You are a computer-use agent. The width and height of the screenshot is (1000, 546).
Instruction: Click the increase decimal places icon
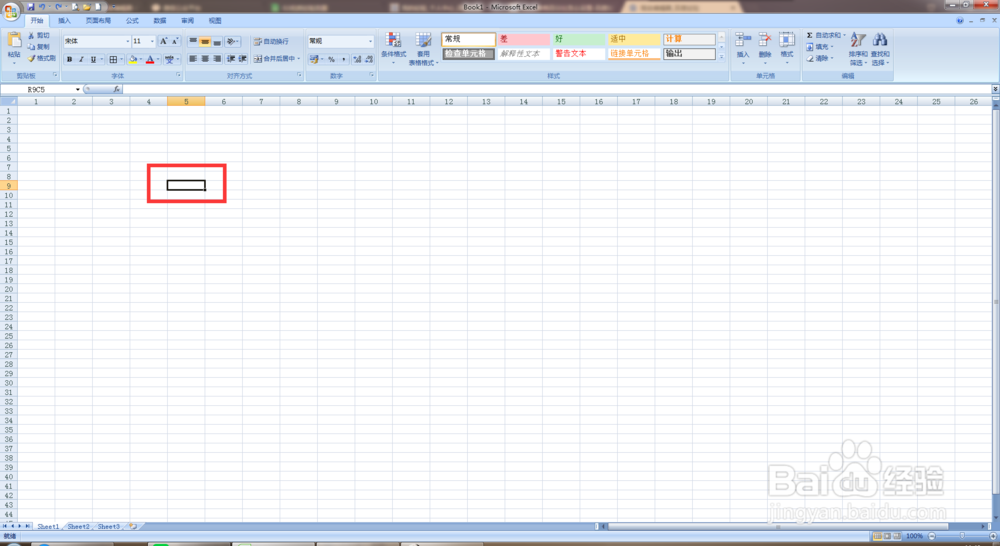[357, 59]
